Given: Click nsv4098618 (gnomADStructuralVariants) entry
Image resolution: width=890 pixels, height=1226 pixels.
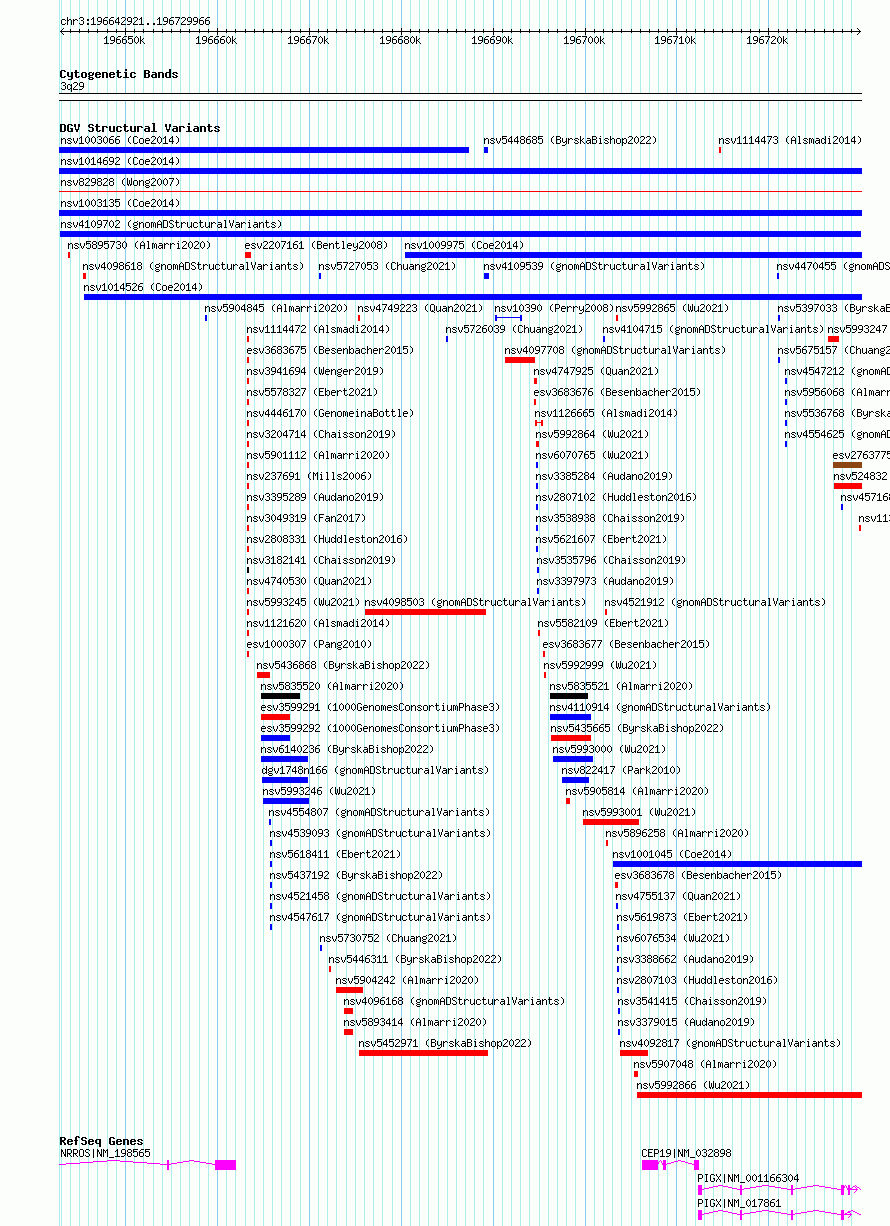Looking at the screenshot, I should (x=193, y=267).
